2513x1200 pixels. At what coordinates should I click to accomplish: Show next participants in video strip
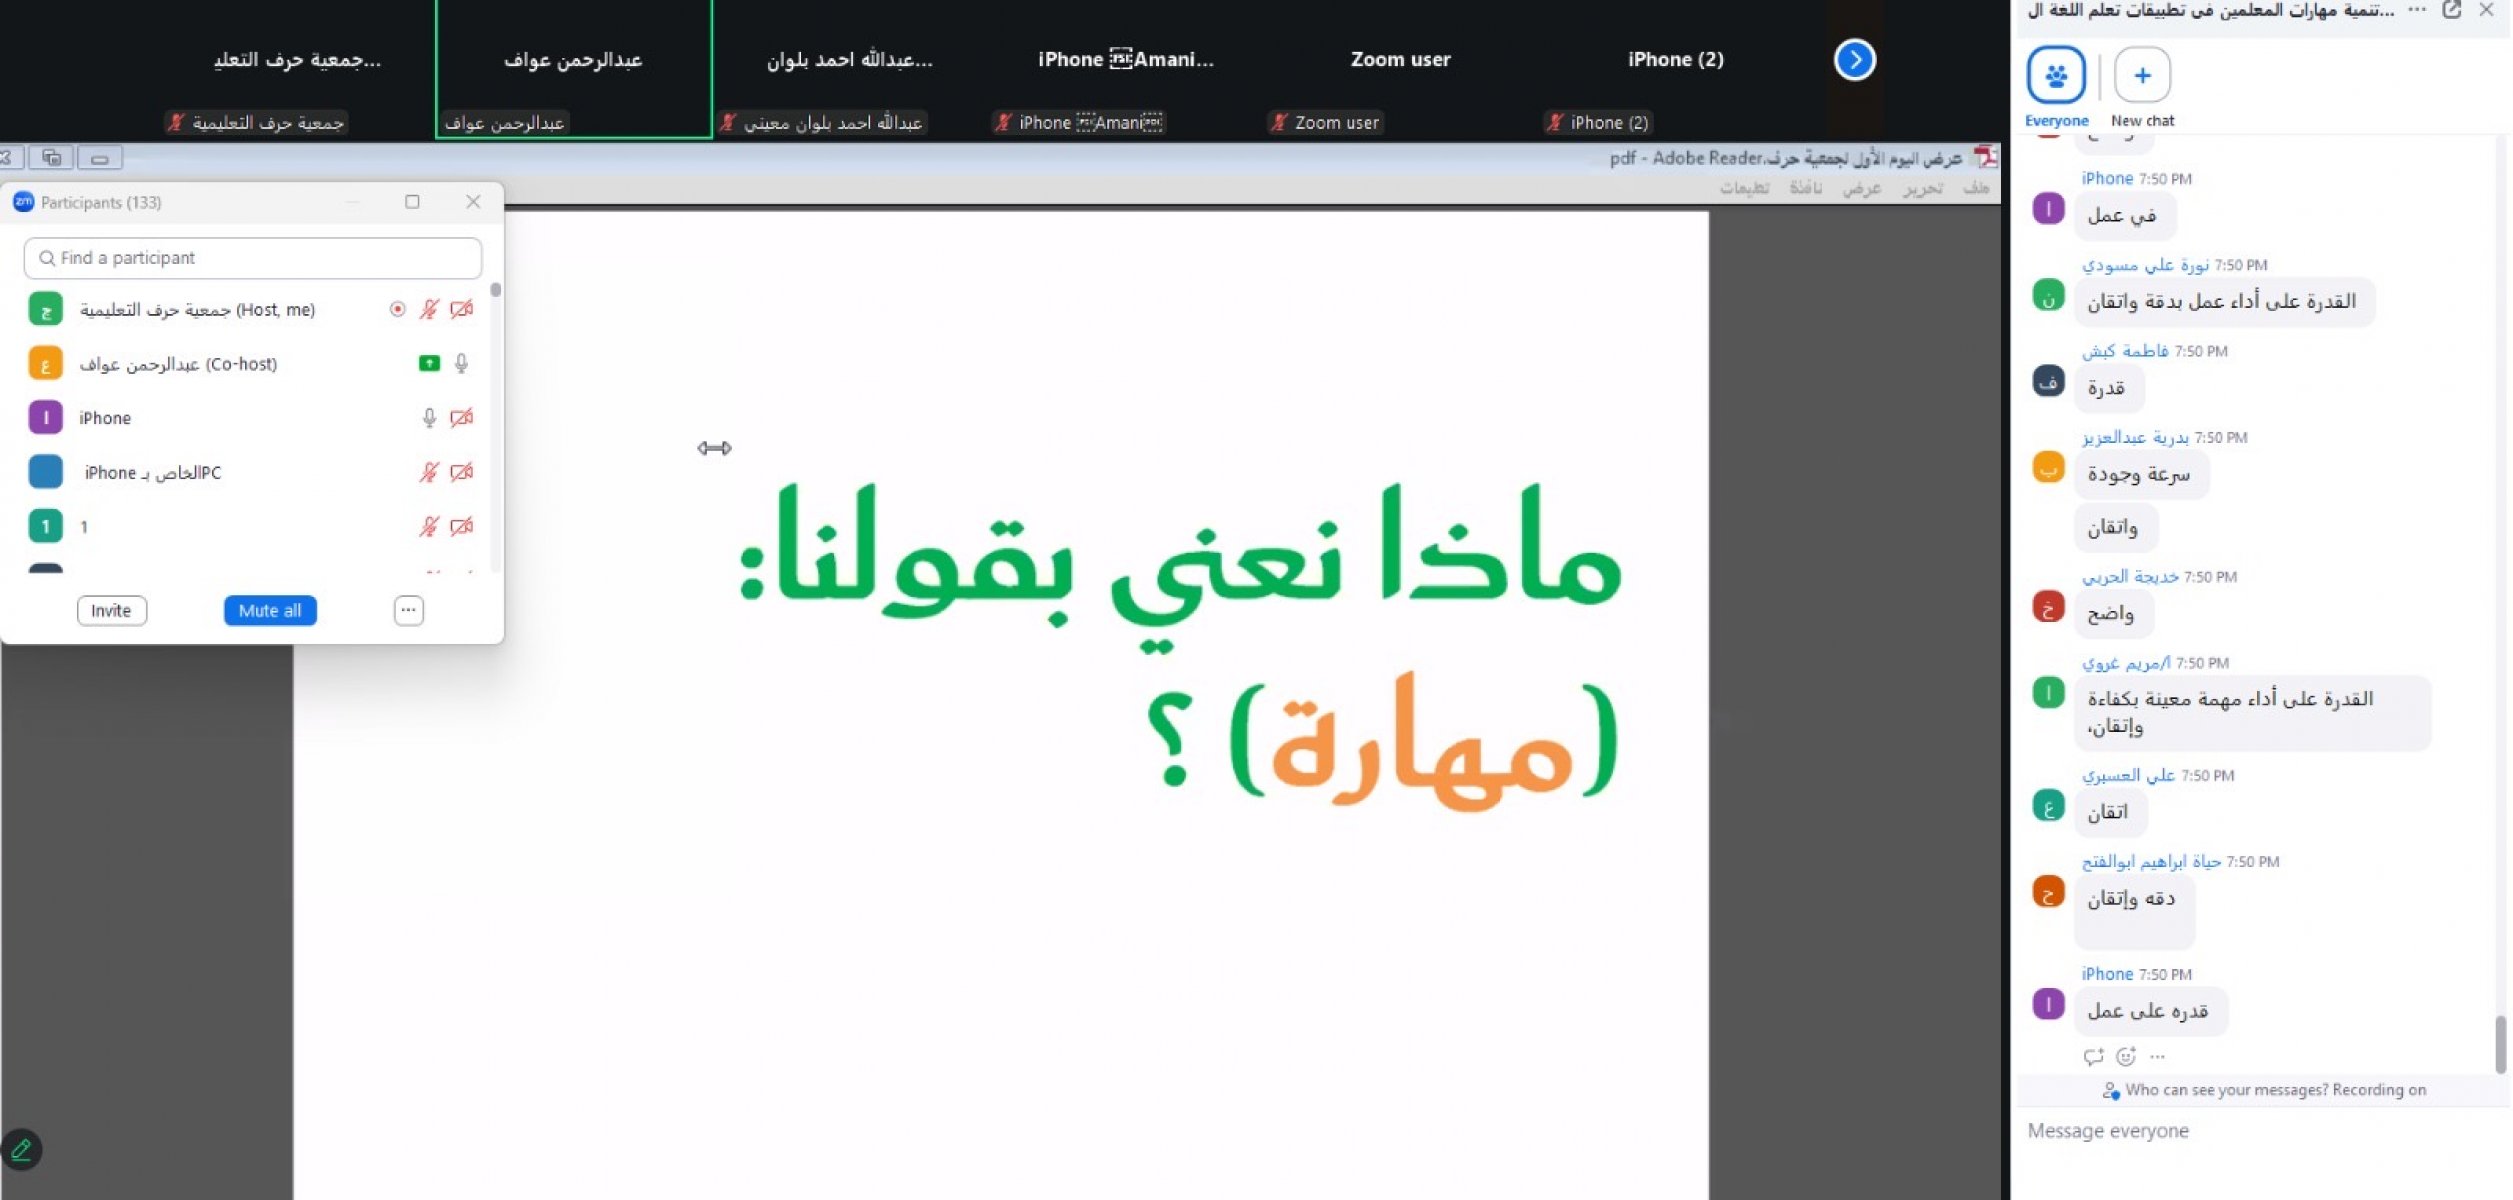coord(1854,59)
